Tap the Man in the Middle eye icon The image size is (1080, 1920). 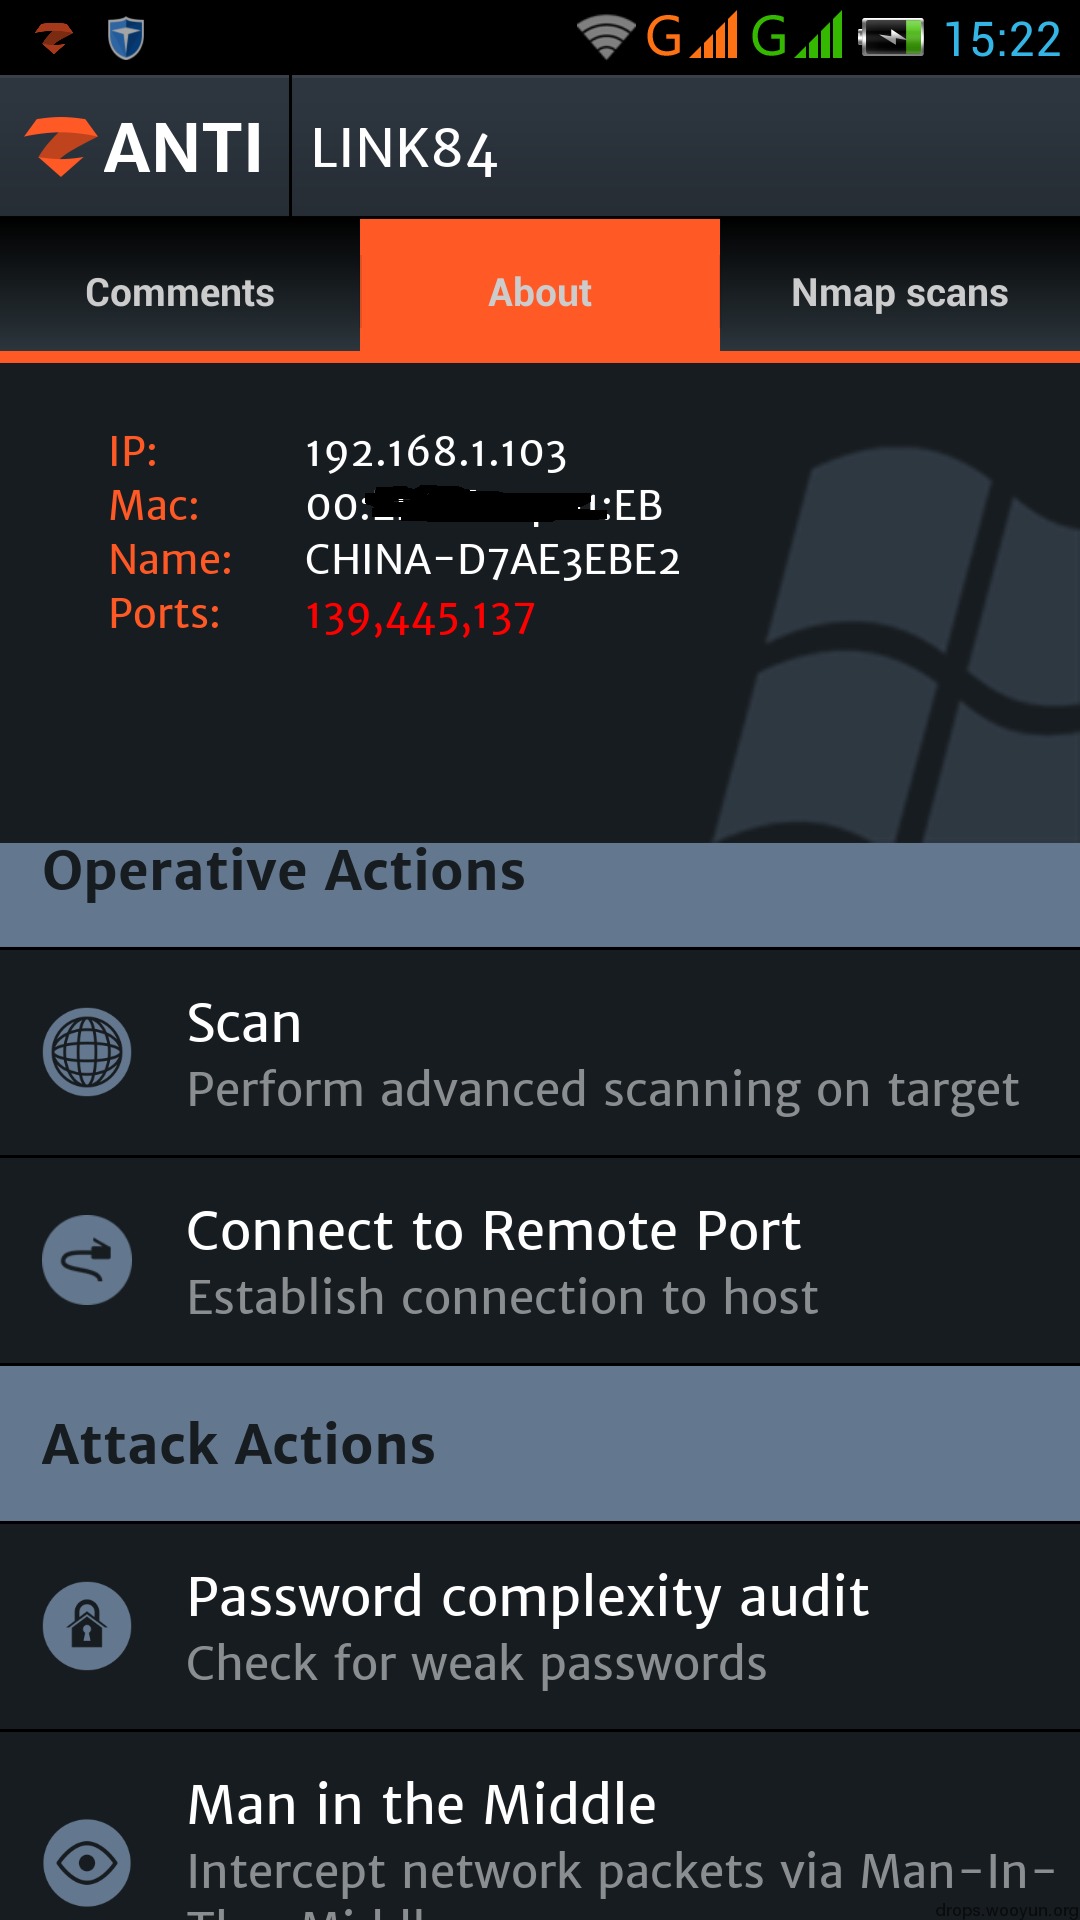[x=87, y=1862]
